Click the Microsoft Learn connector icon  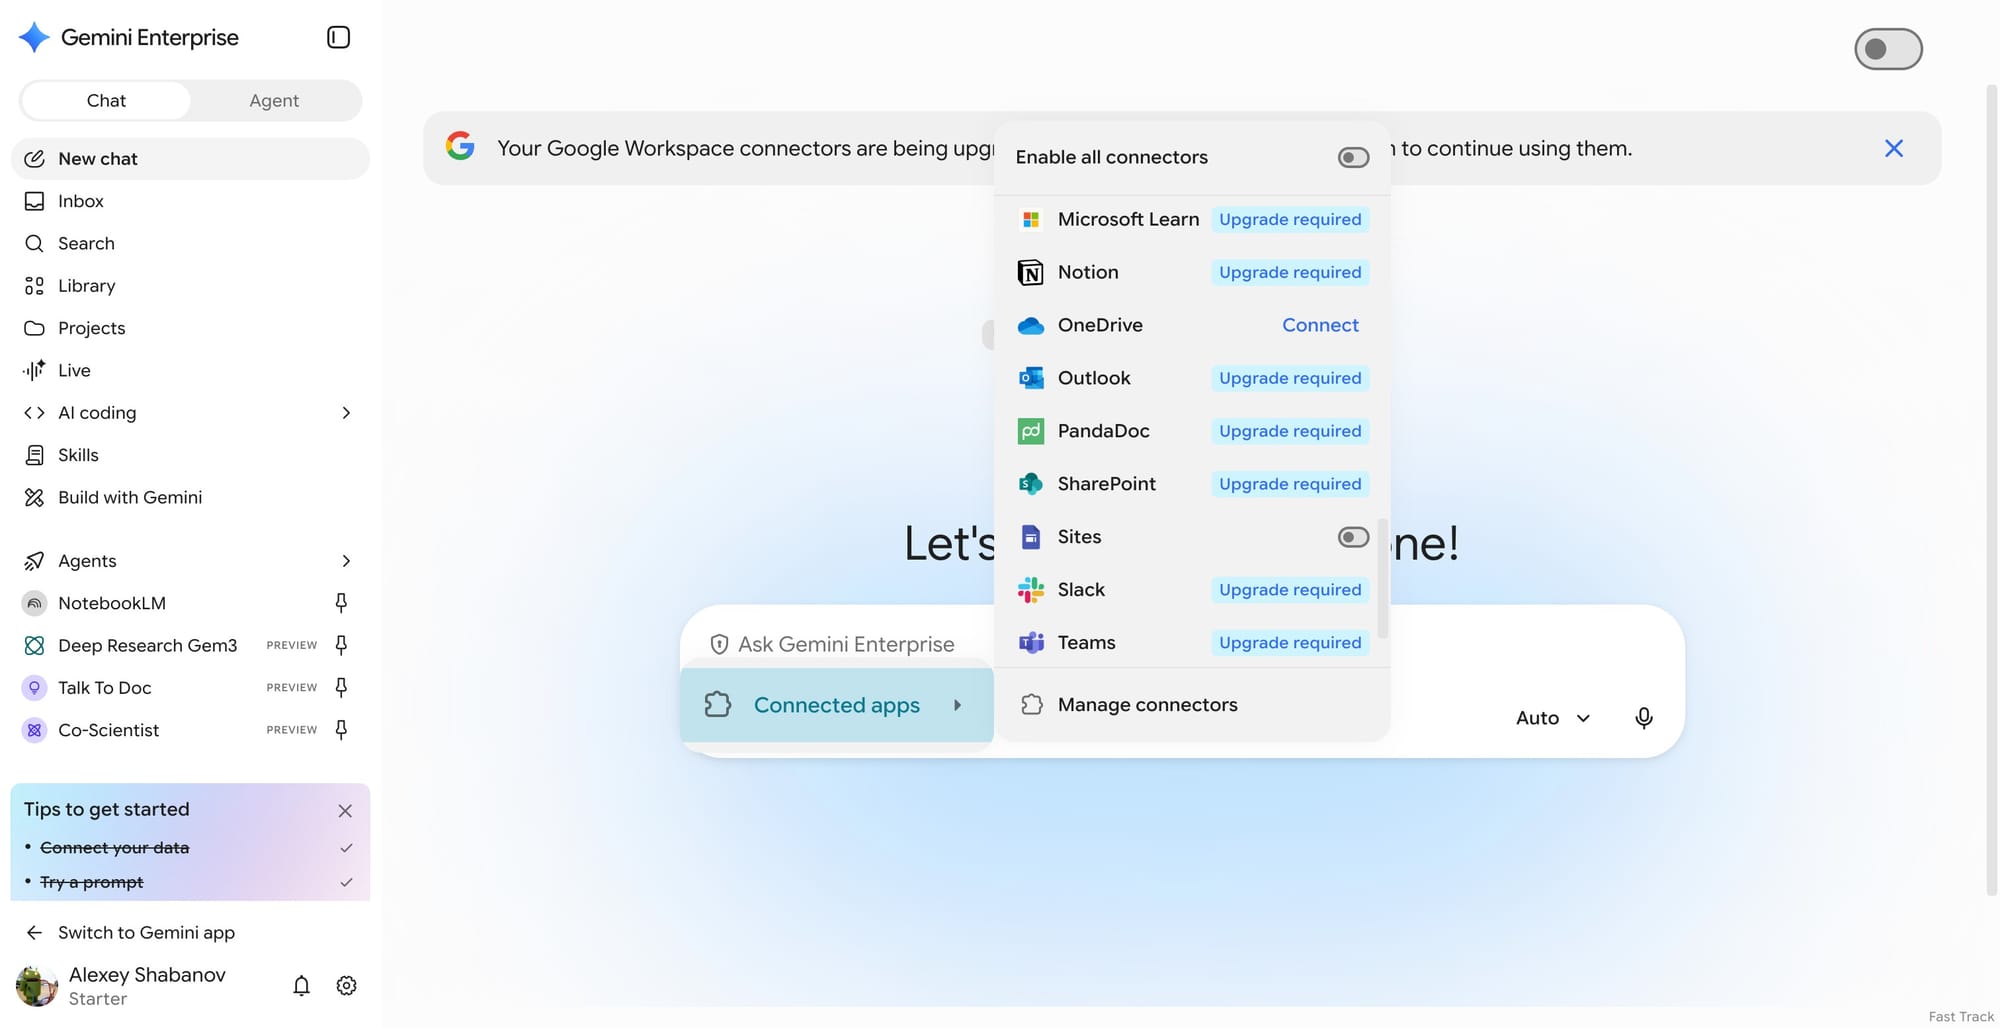pyautogui.click(x=1031, y=219)
